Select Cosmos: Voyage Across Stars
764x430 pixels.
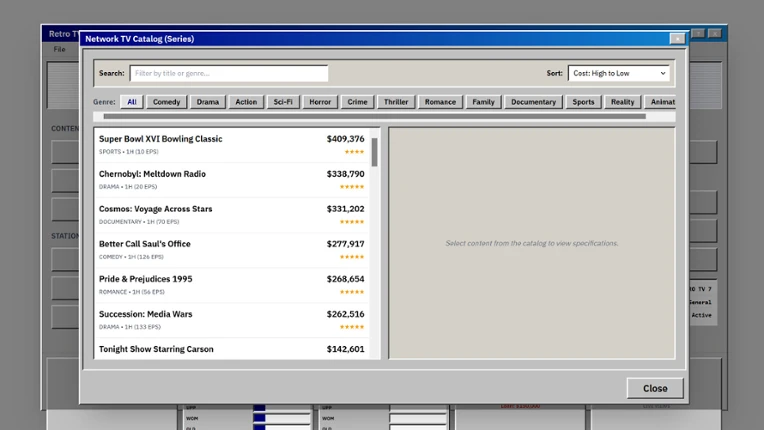(231, 215)
